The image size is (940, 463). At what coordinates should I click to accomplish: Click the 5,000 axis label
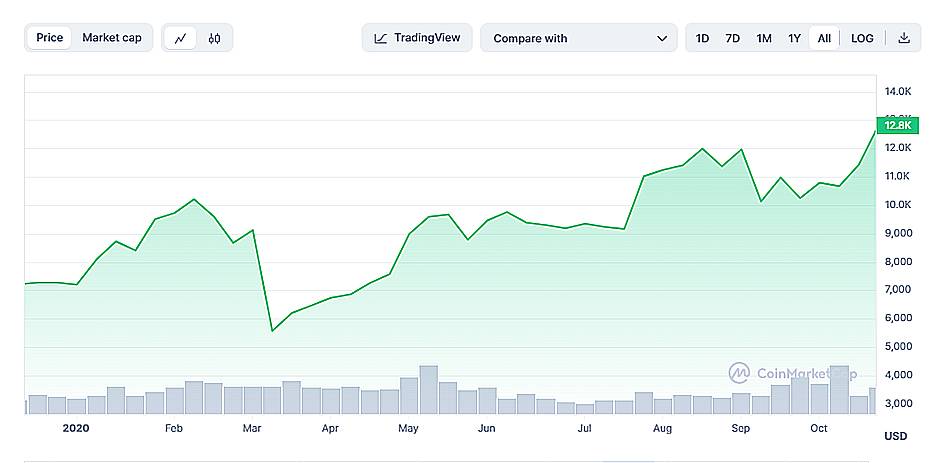[x=898, y=347]
